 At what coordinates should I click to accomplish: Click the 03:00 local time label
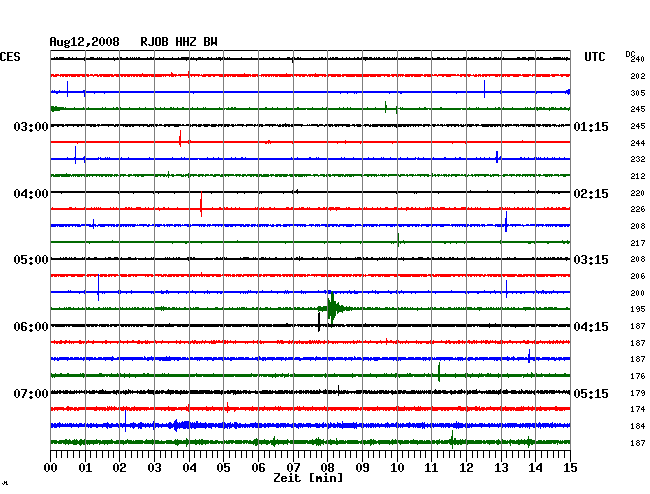point(31,126)
